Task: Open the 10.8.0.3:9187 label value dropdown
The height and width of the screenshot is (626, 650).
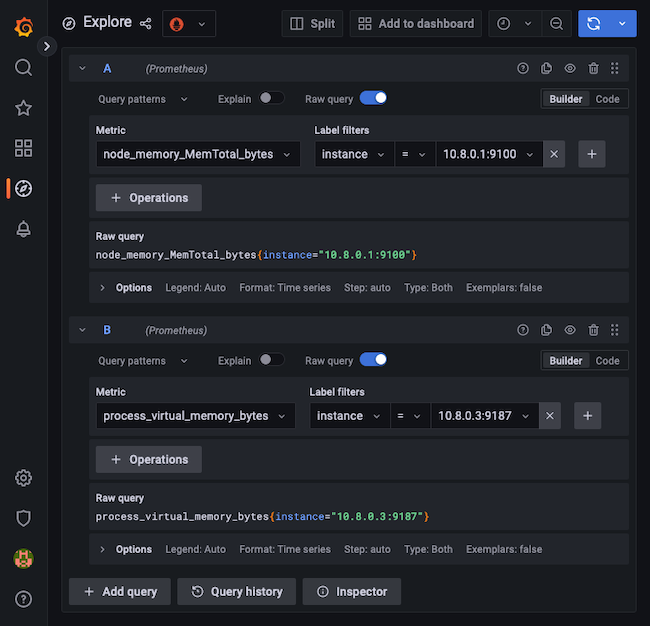Action: [484, 416]
